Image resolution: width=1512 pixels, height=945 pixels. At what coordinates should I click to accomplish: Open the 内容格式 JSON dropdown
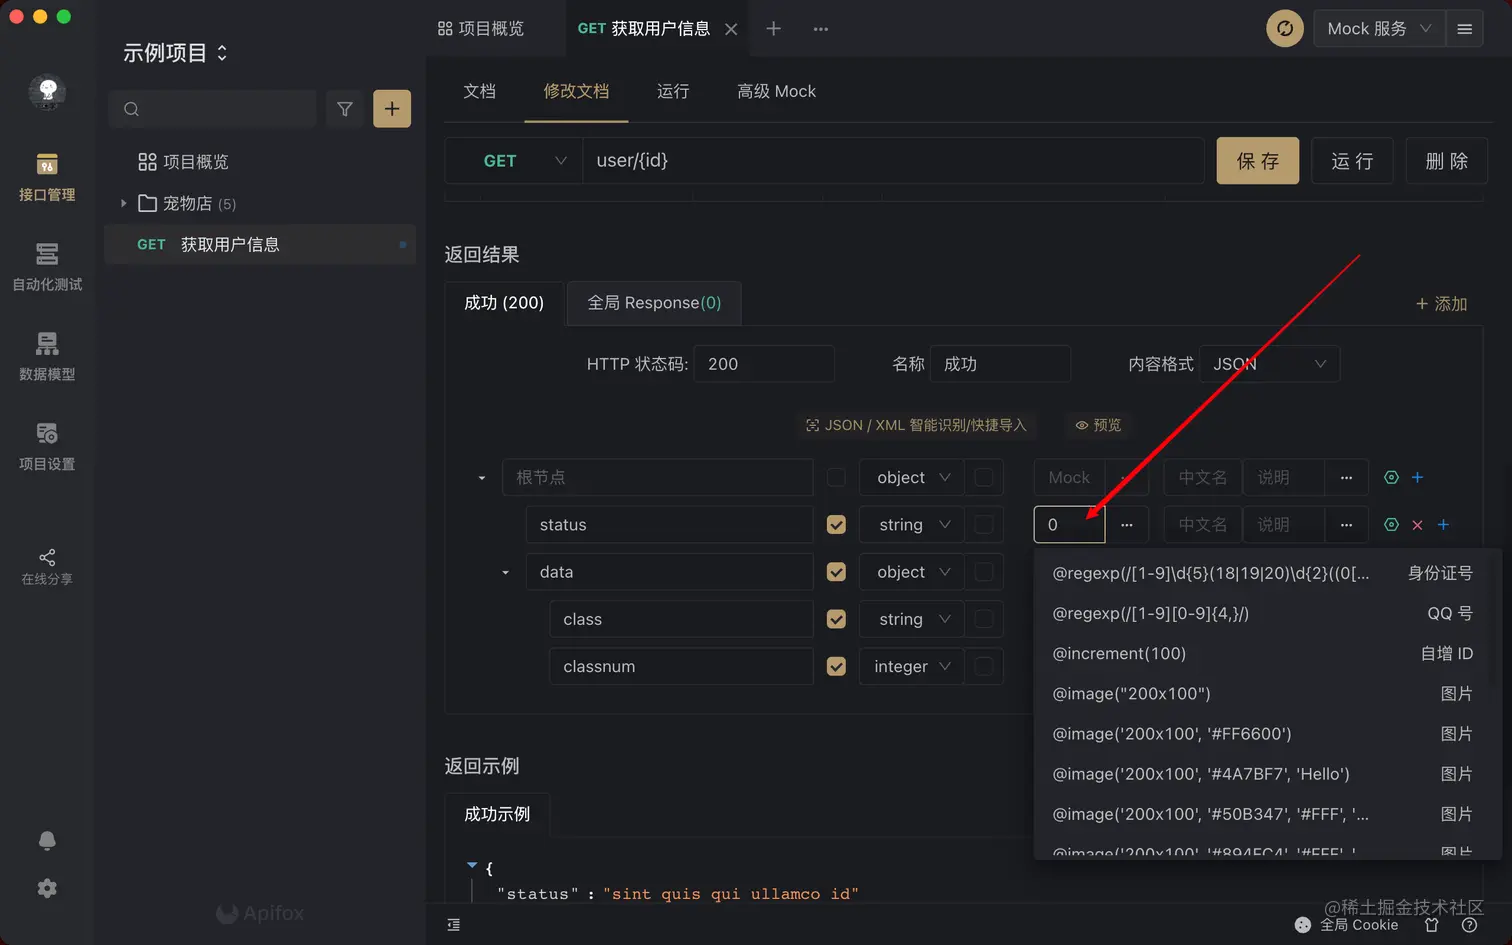point(1270,364)
